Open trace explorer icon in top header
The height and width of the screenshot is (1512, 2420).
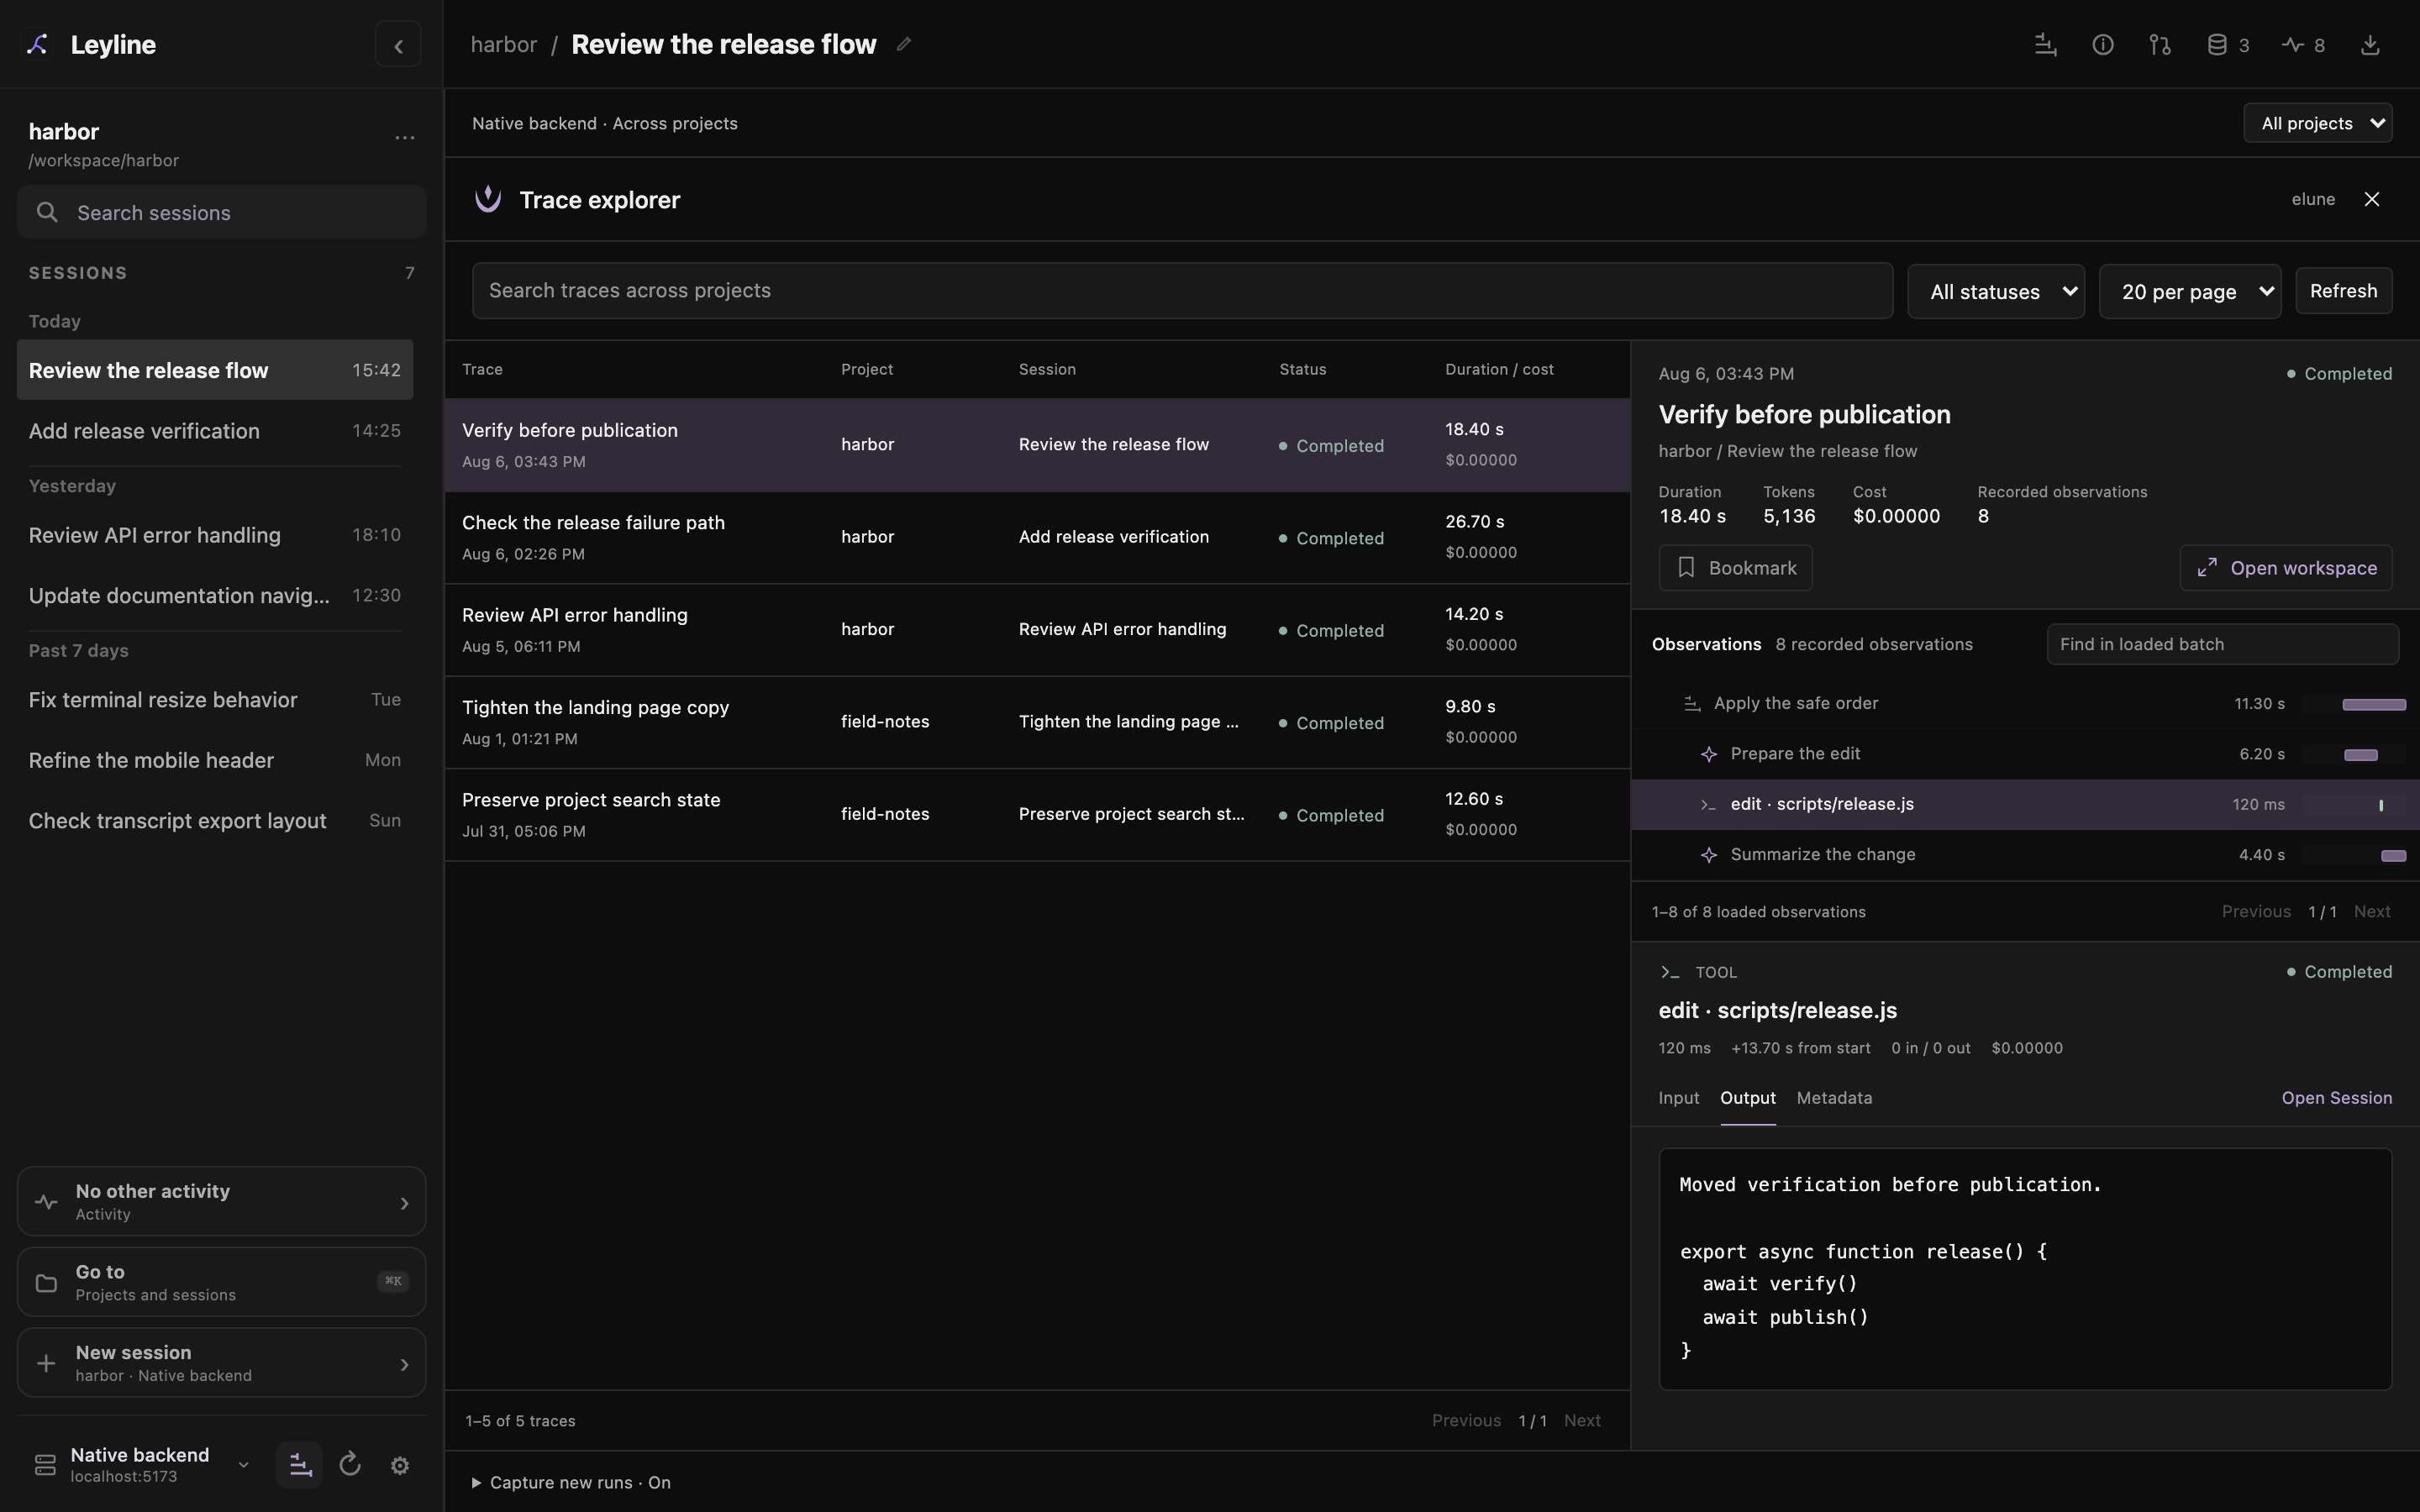(x=2045, y=45)
